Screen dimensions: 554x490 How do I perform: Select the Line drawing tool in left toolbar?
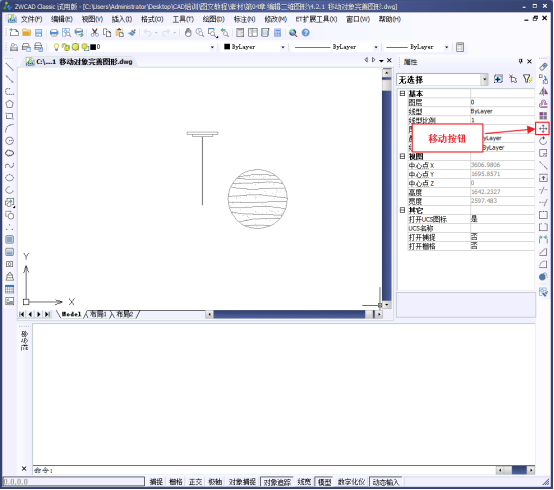click(10, 67)
